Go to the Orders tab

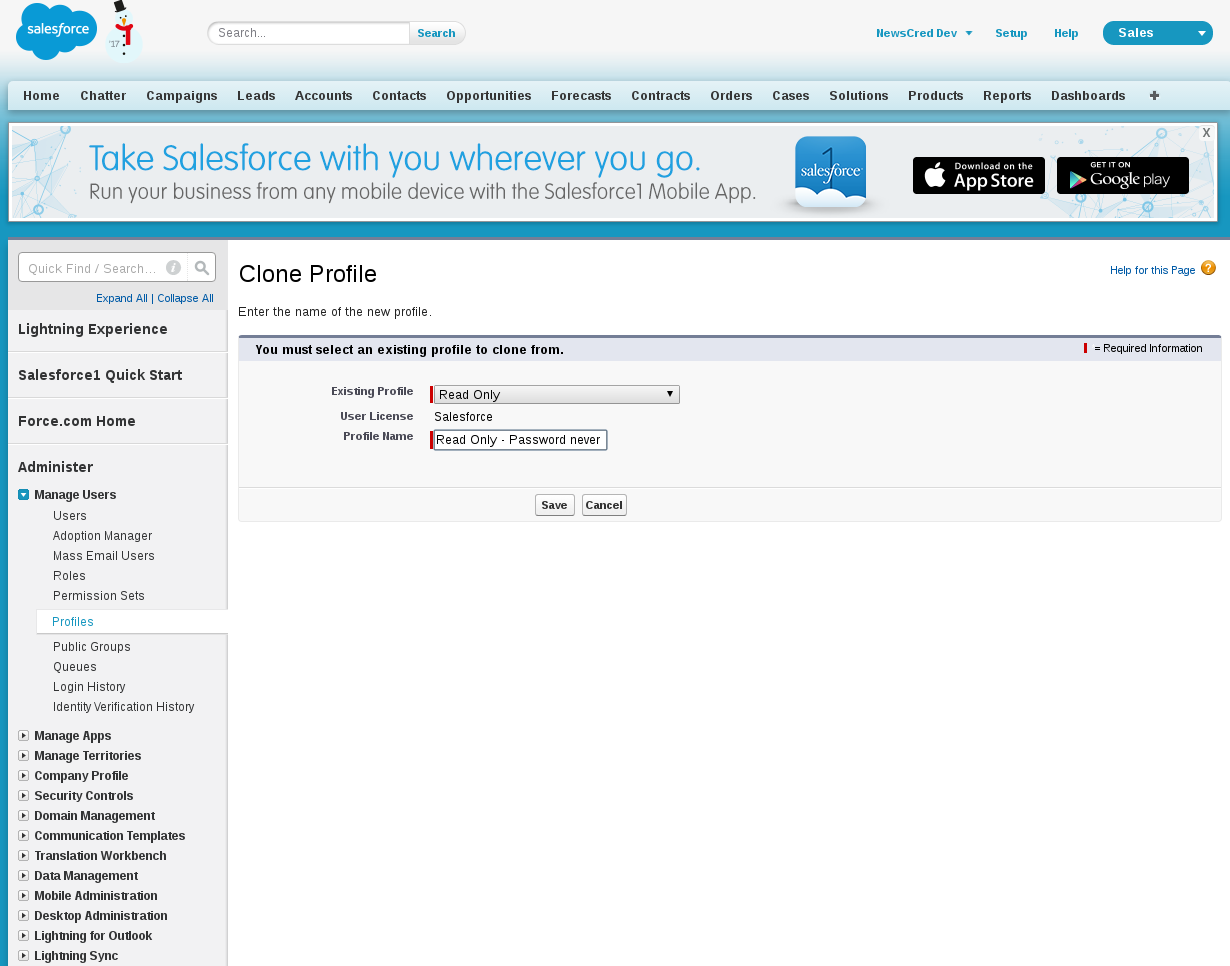point(731,96)
